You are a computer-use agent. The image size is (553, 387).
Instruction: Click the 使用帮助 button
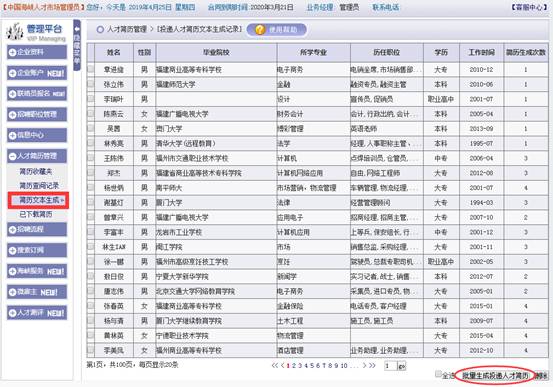[x=277, y=30]
